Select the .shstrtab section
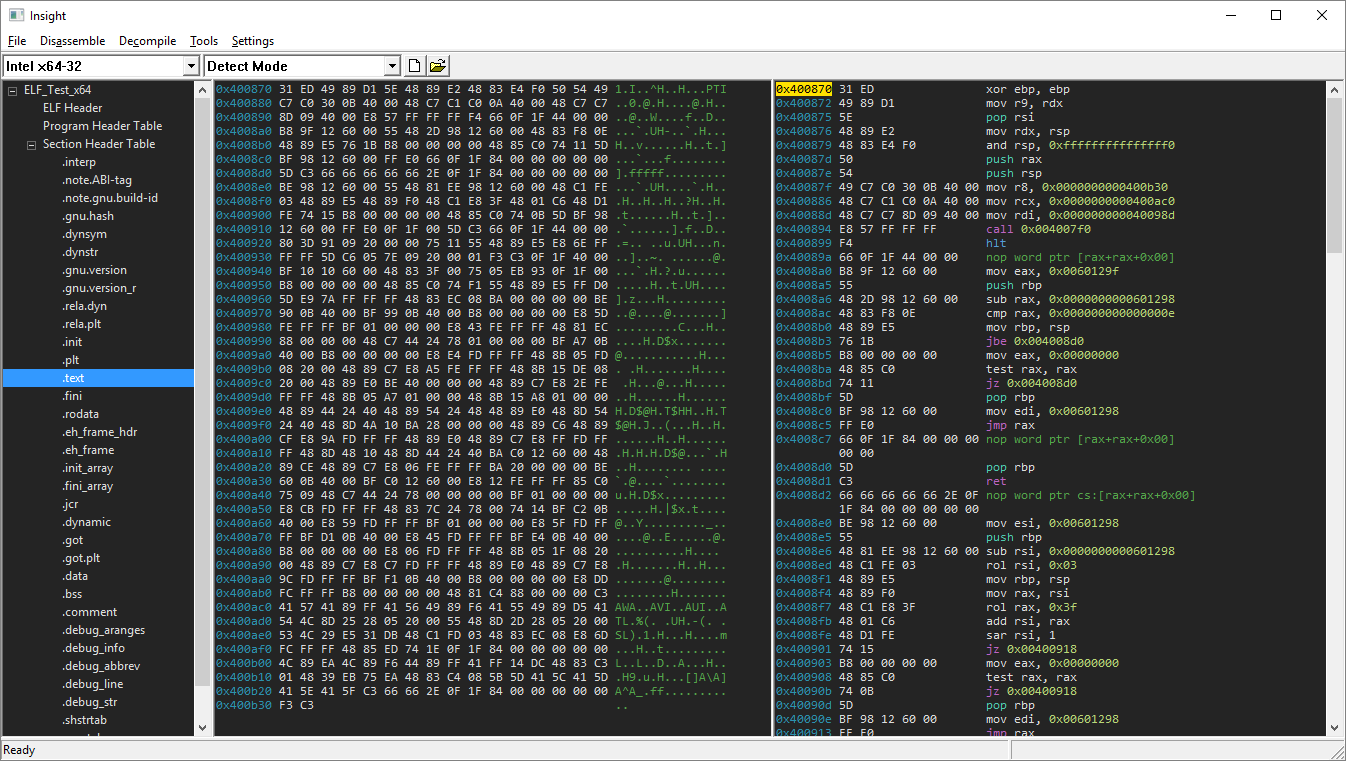The width and height of the screenshot is (1346, 761). click(85, 720)
